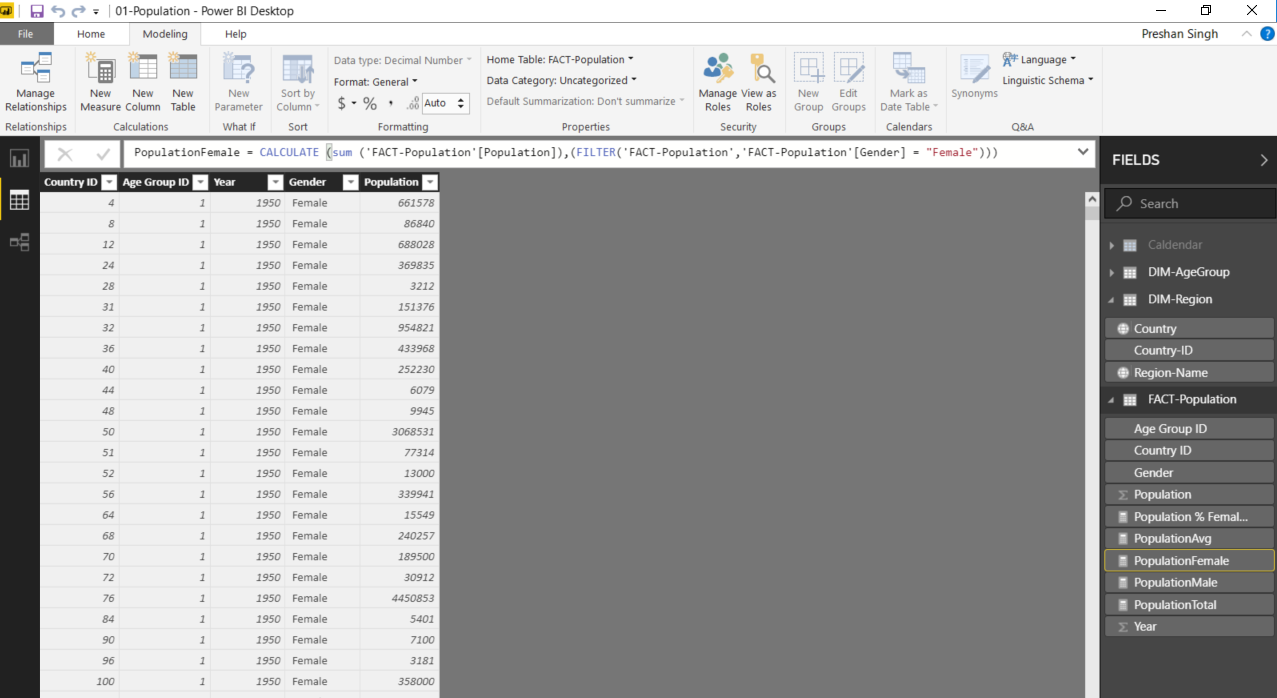Open Gender column filter dropdown

(x=350, y=182)
